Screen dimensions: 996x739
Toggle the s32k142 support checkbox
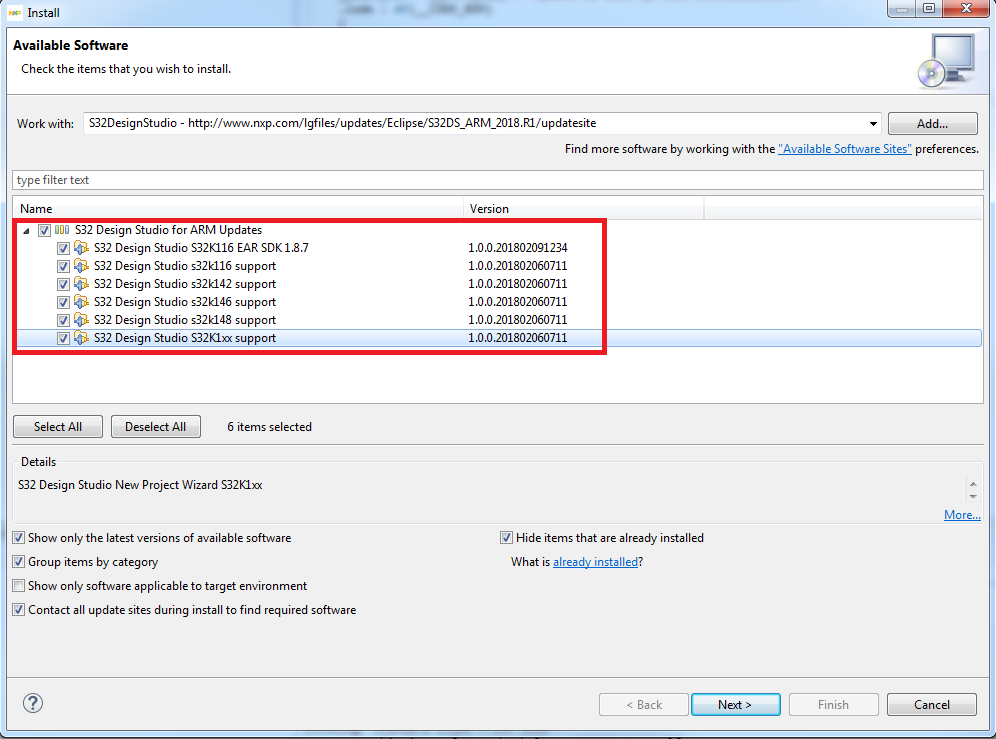point(63,284)
